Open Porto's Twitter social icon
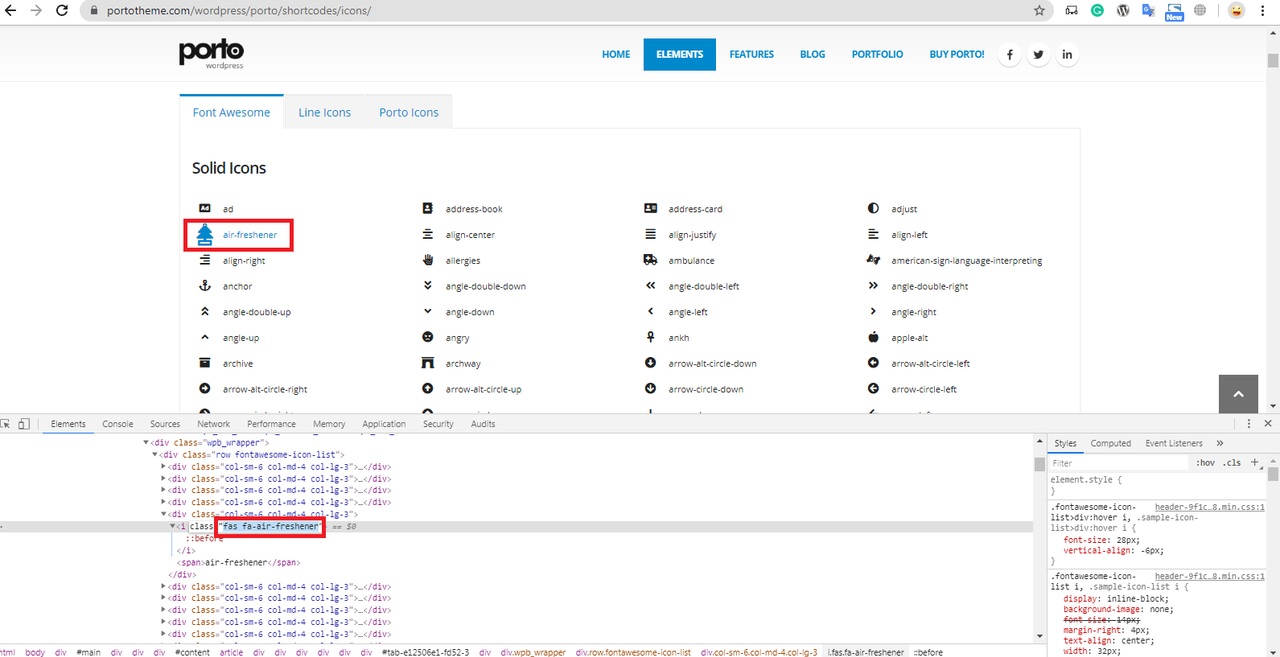This screenshot has width=1280, height=657. (1039, 54)
